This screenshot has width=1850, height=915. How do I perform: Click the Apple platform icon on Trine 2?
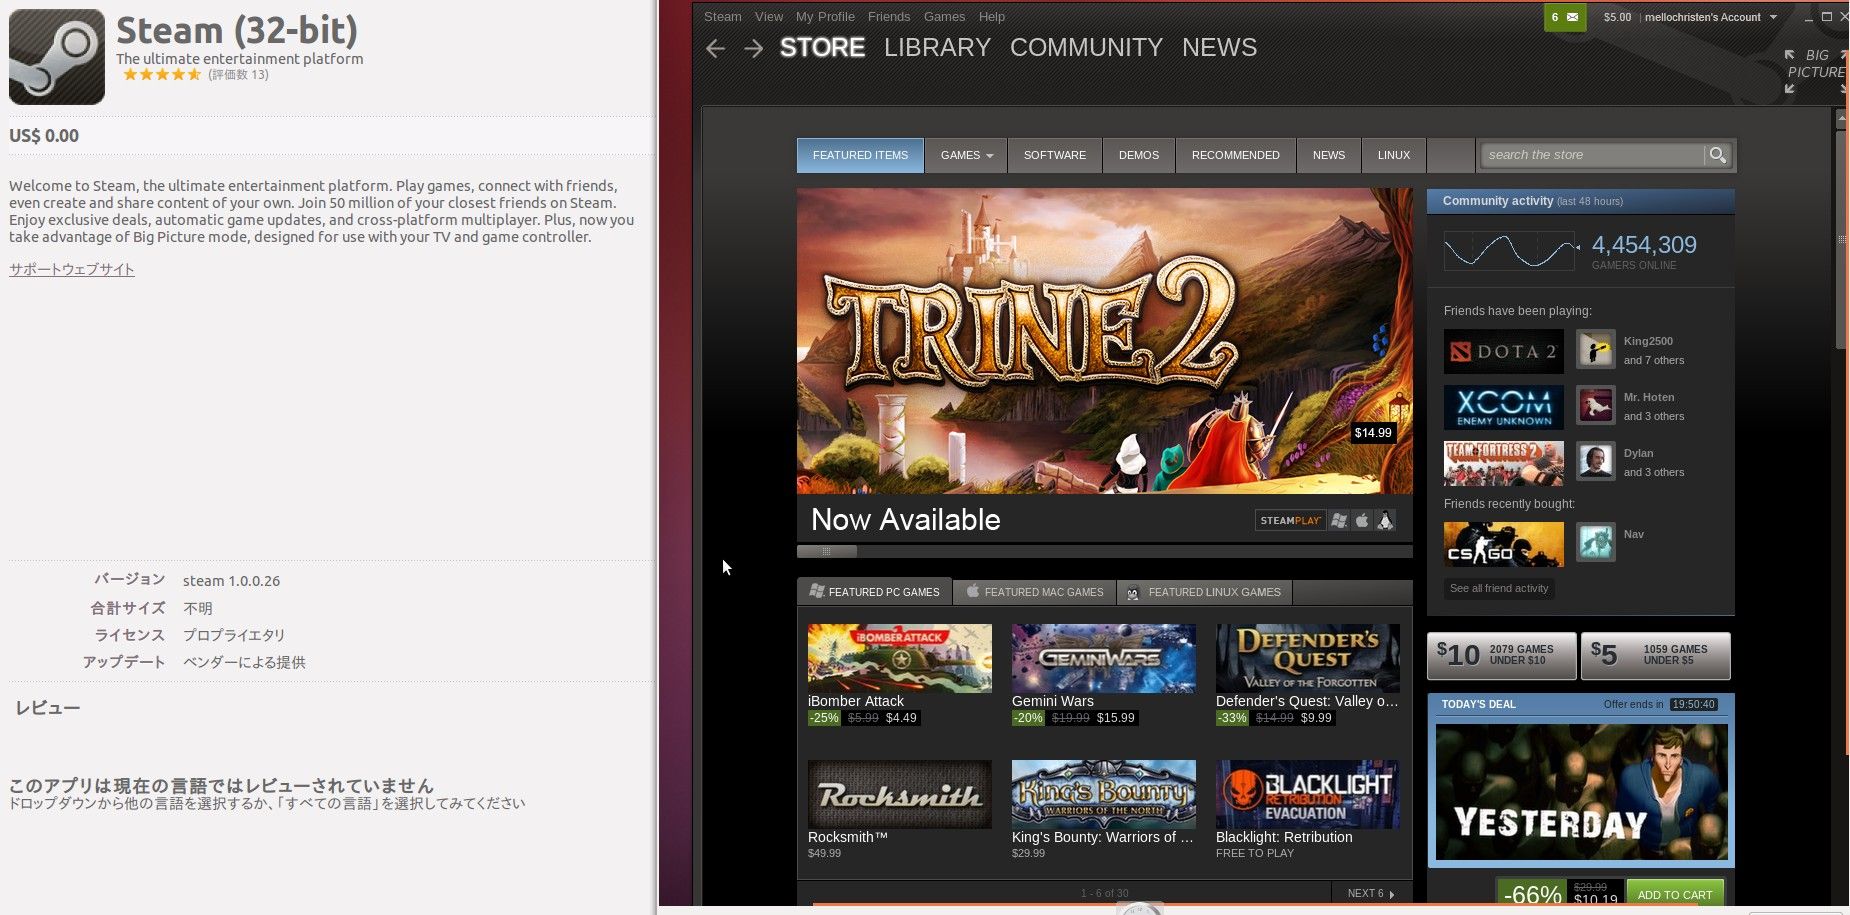(x=1362, y=520)
